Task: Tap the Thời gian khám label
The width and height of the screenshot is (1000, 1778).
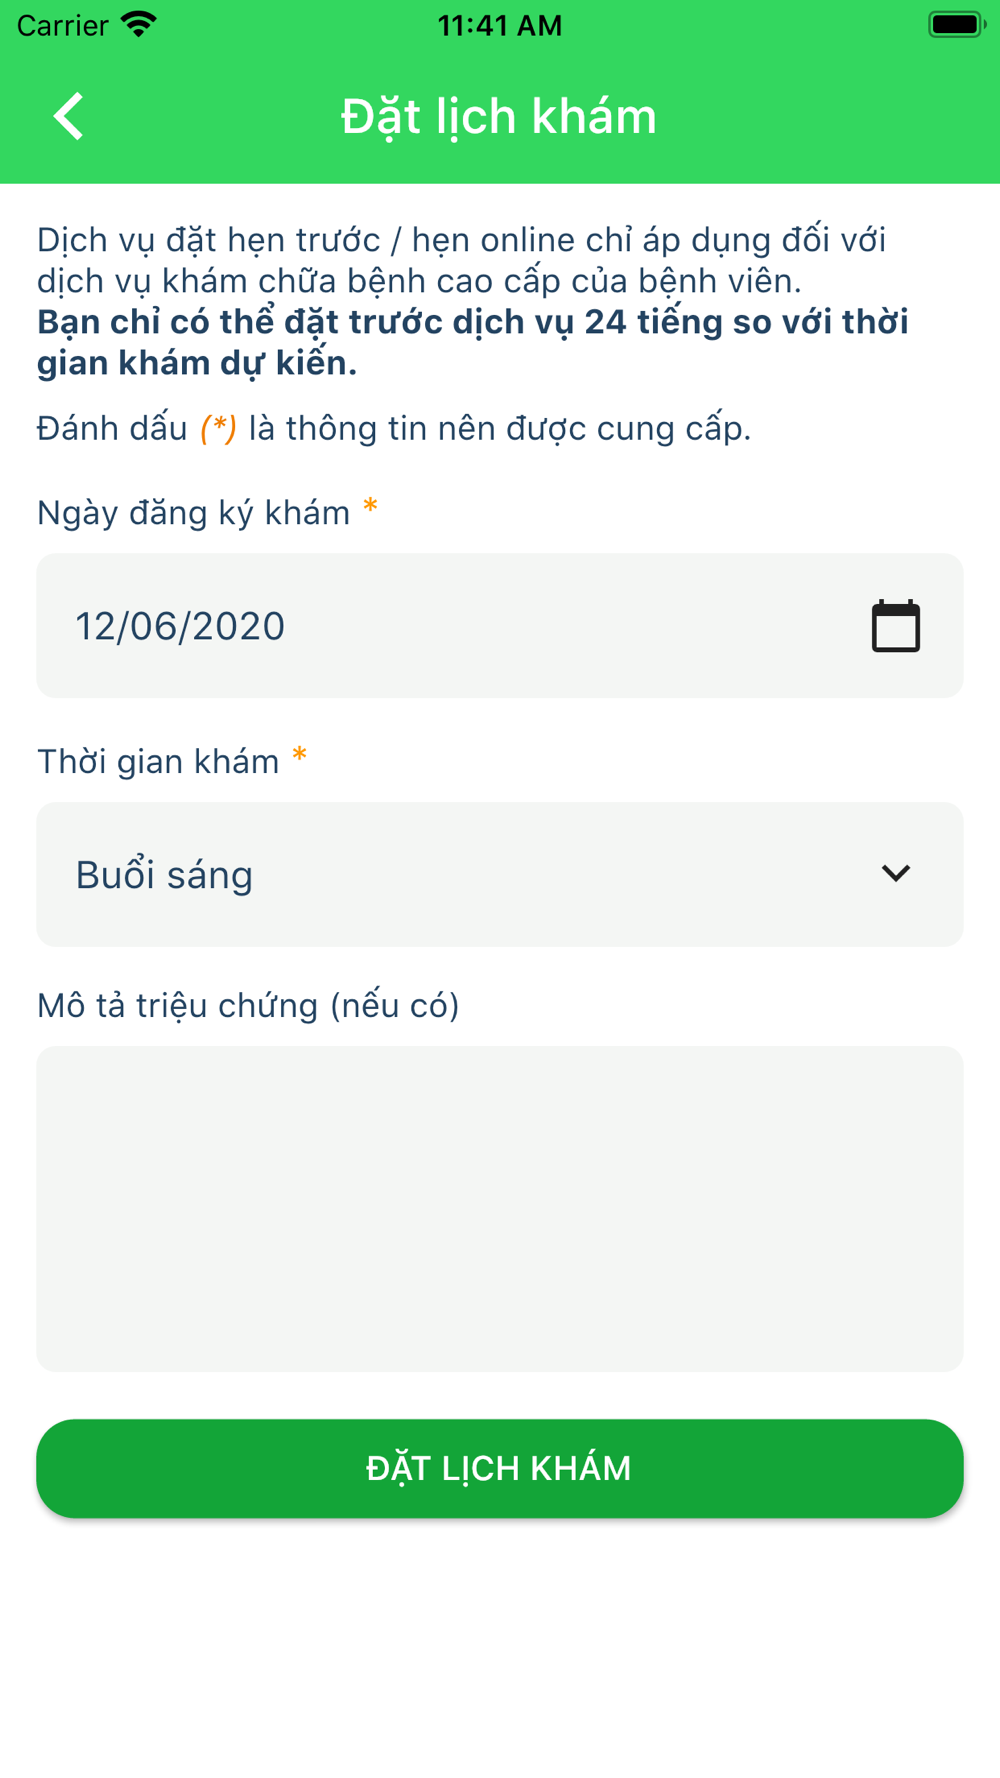Action: pyautogui.click(x=158, y=762)
